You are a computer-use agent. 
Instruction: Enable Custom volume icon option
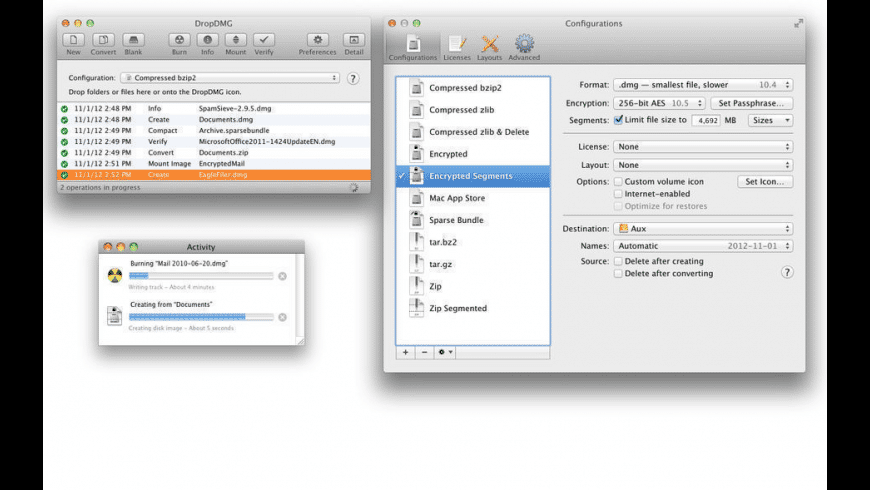[x=618, y=181]
